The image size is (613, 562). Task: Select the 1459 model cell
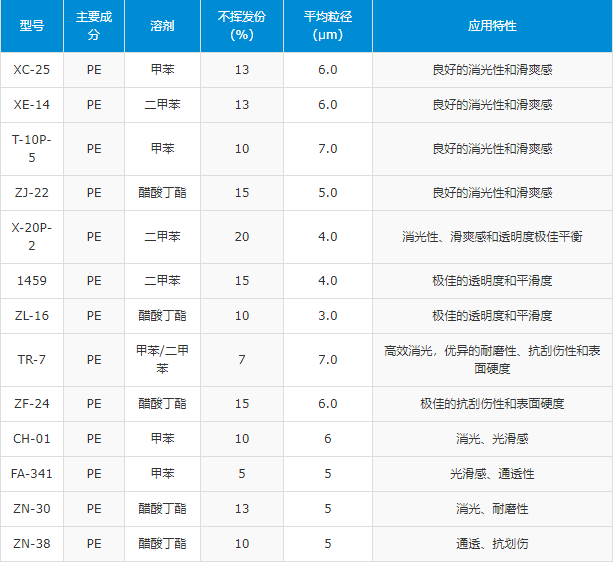point(31,281)
